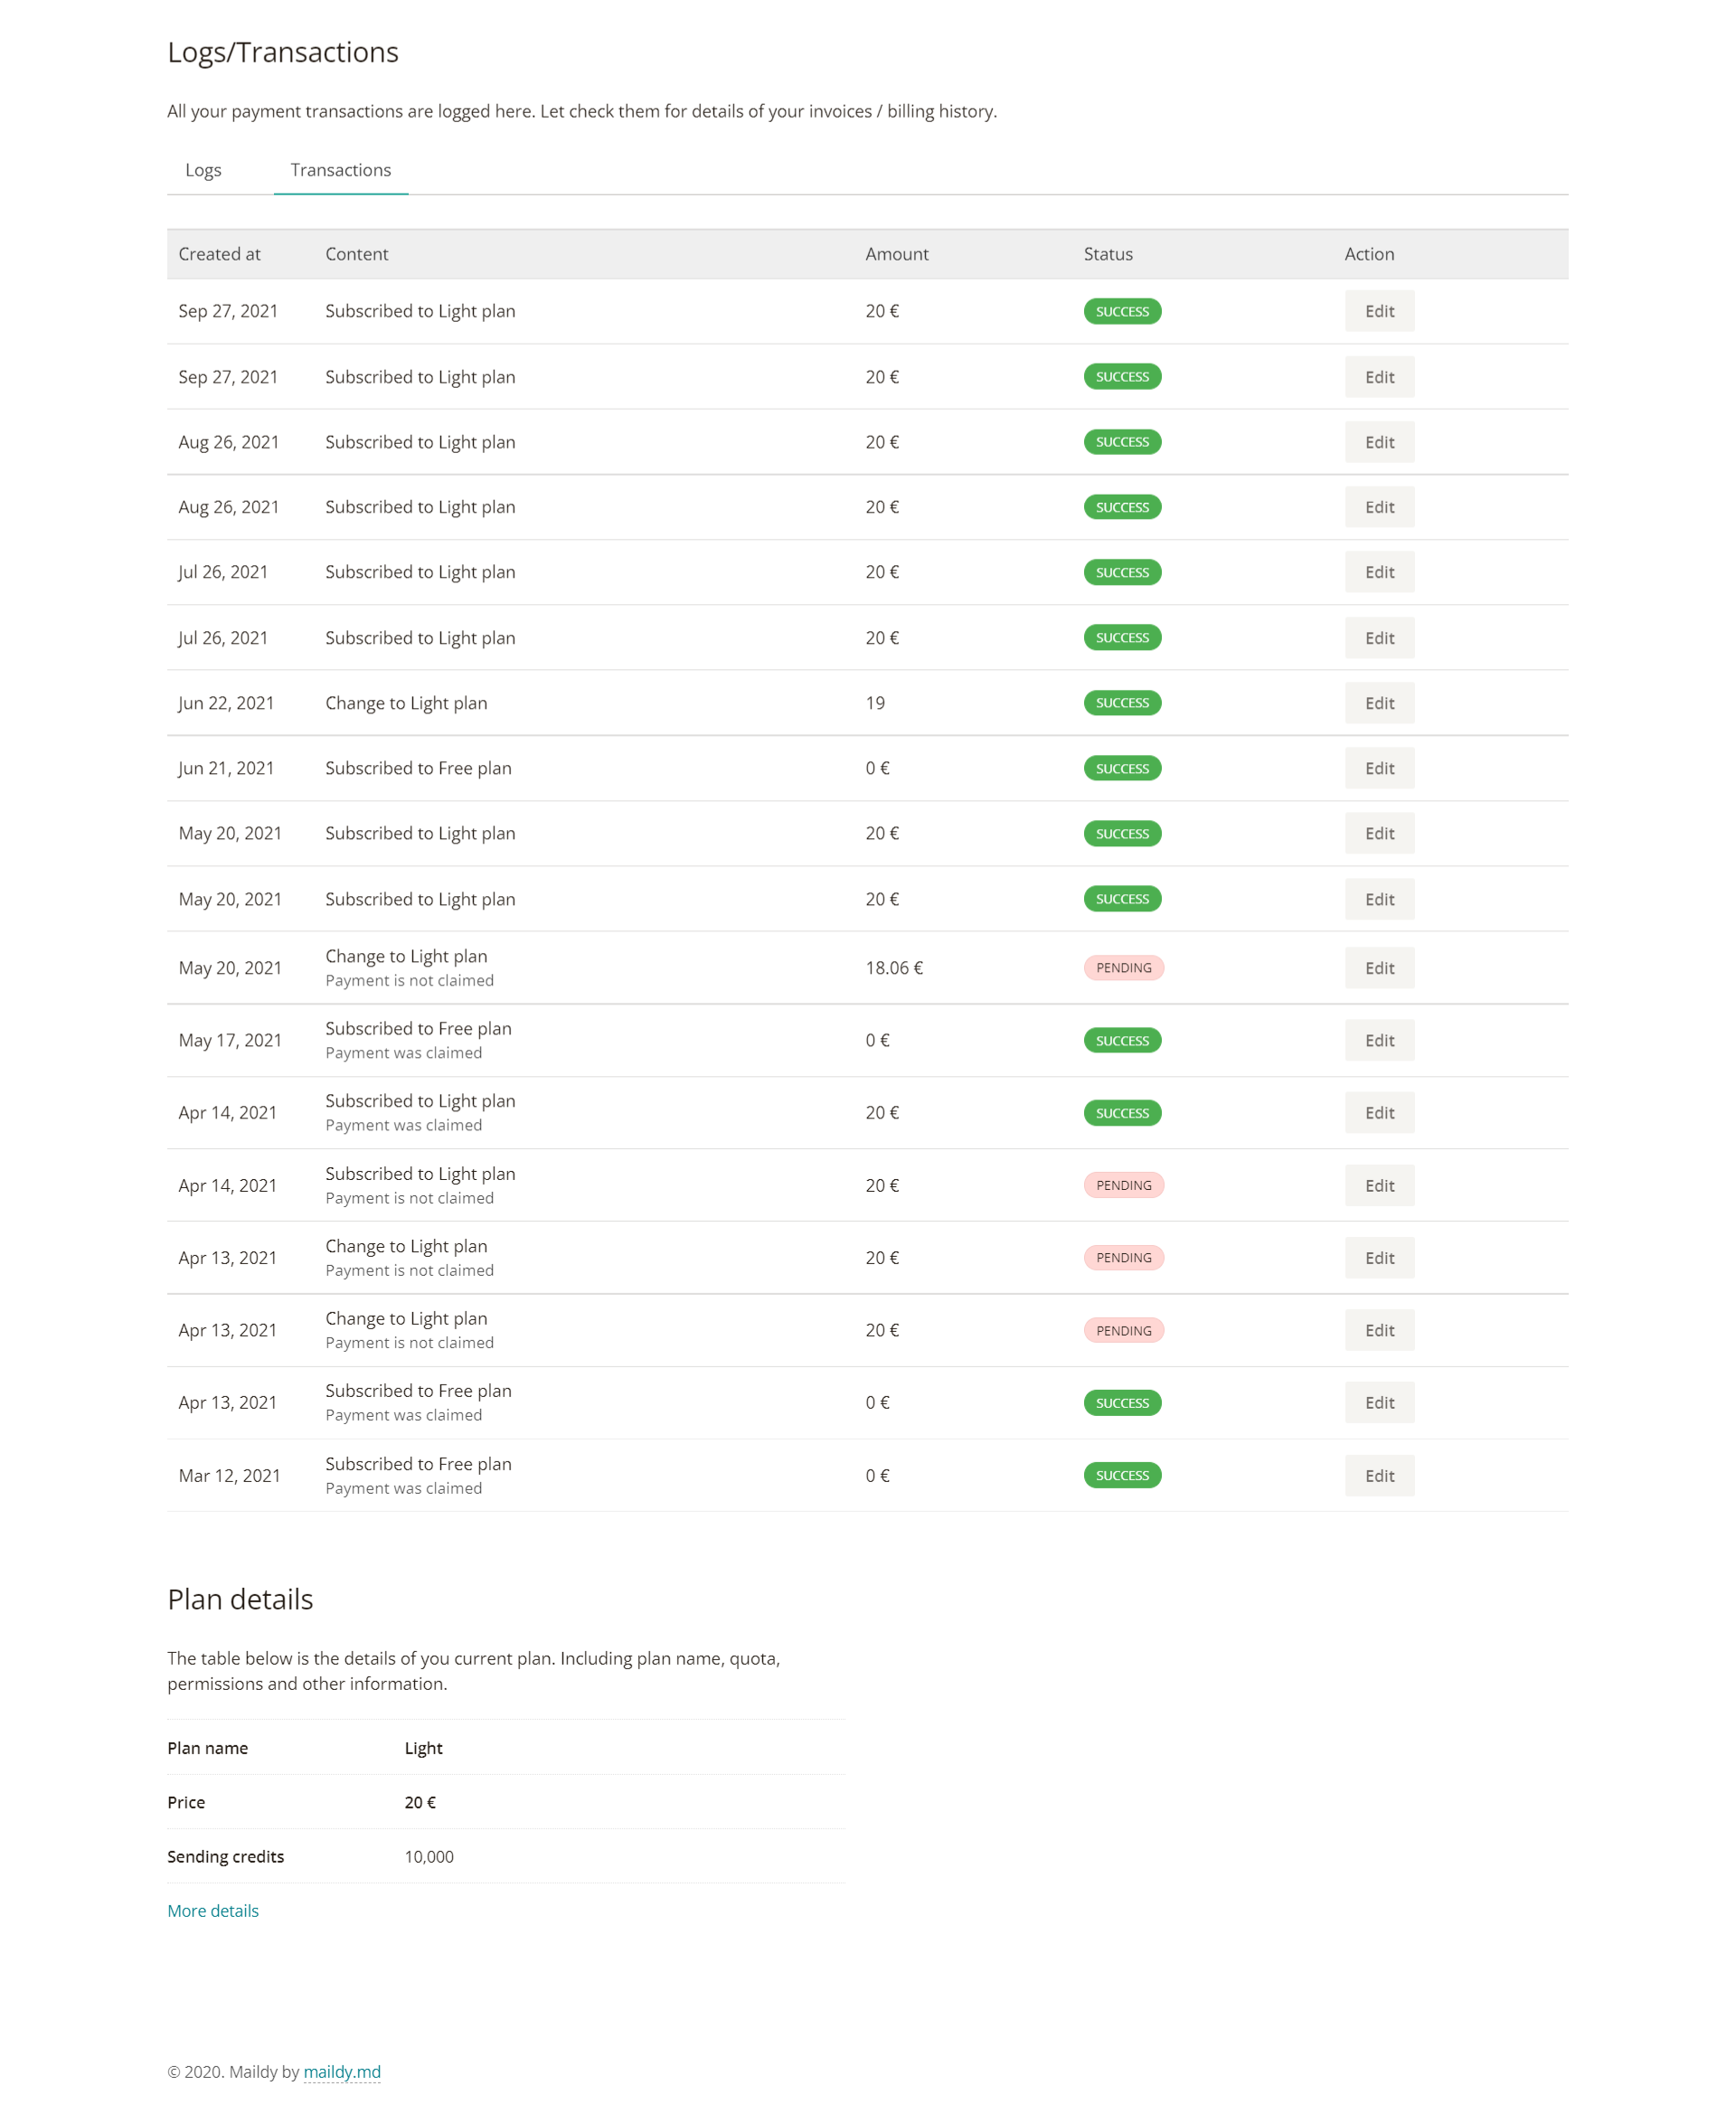Screen dimensions: 1736x2105
Task: Edit the Apr 13 Subscribed to Free plan row
Action: (x=1379, y=1402)
